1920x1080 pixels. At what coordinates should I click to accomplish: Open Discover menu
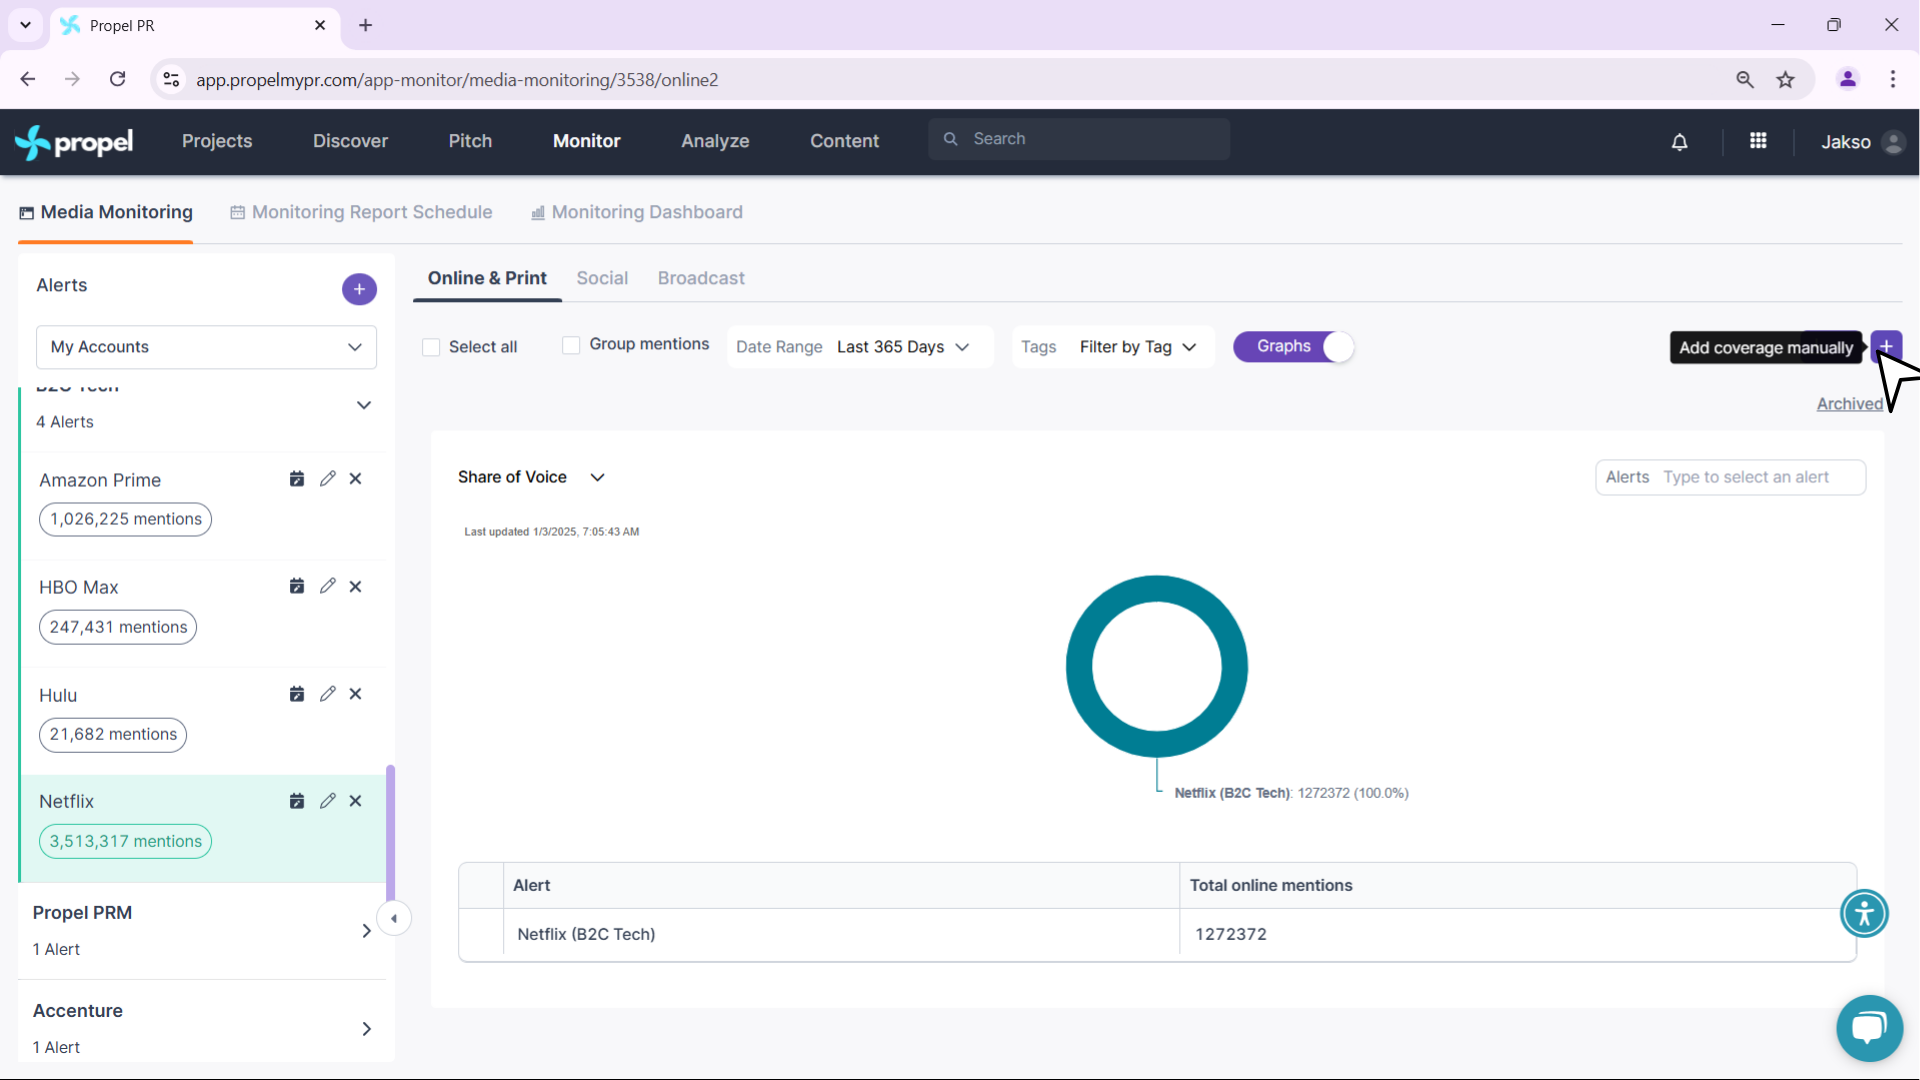pyautogui.click(x=350, y=141)
